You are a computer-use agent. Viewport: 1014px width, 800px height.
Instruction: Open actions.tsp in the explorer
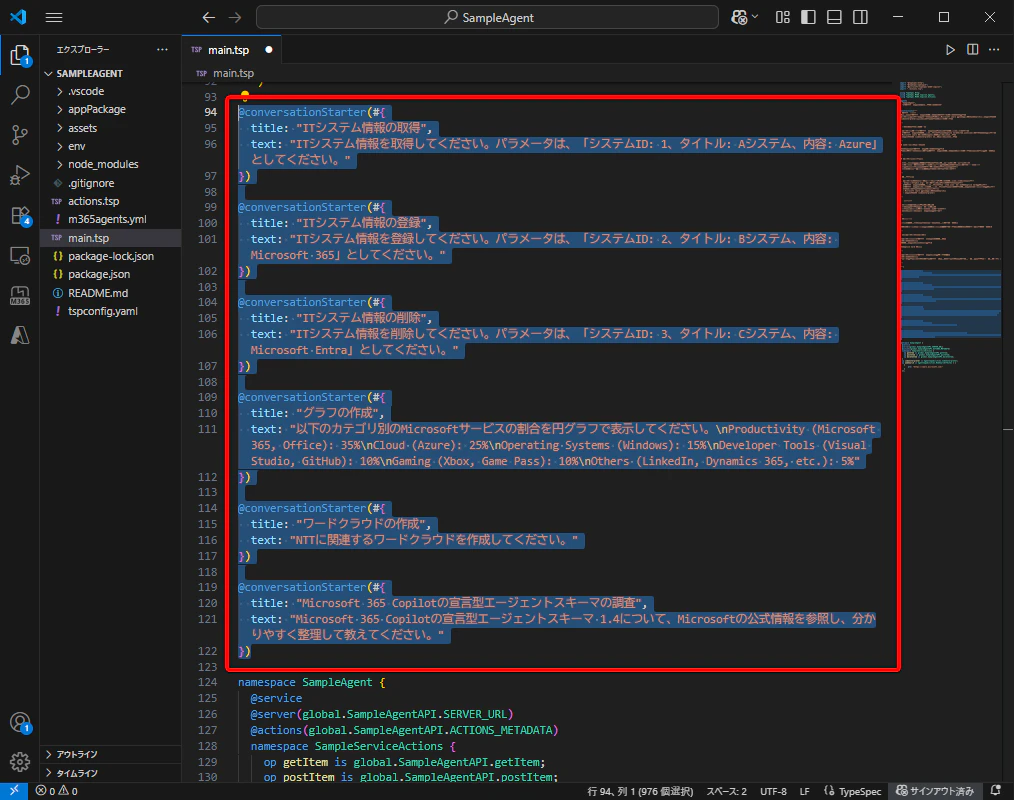pyautogui.click(x=111, y=201)
